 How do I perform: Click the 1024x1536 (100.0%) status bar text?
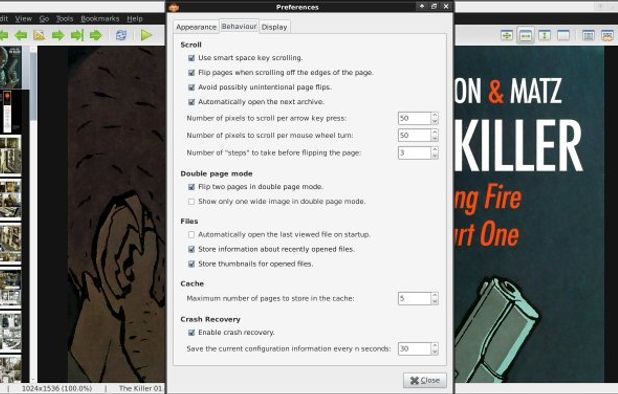(57, 388)
